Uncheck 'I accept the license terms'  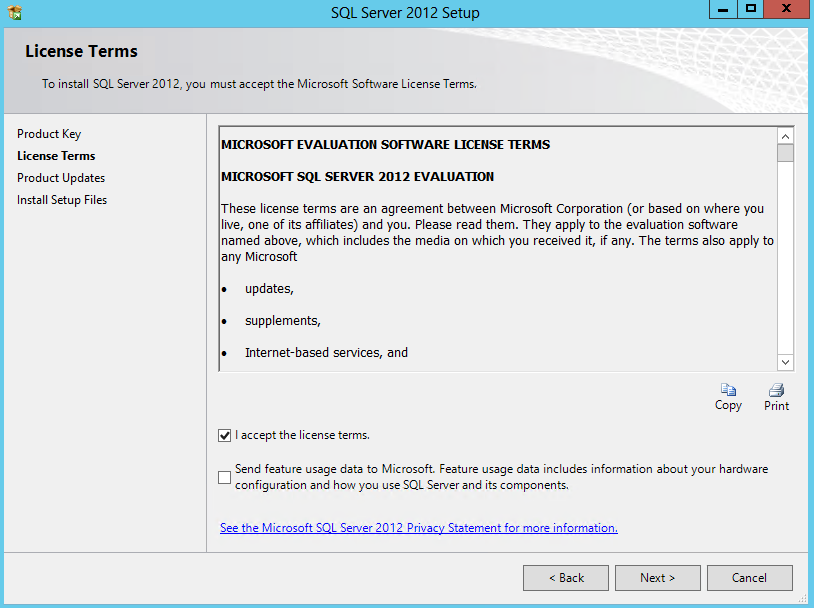[224, 436]
